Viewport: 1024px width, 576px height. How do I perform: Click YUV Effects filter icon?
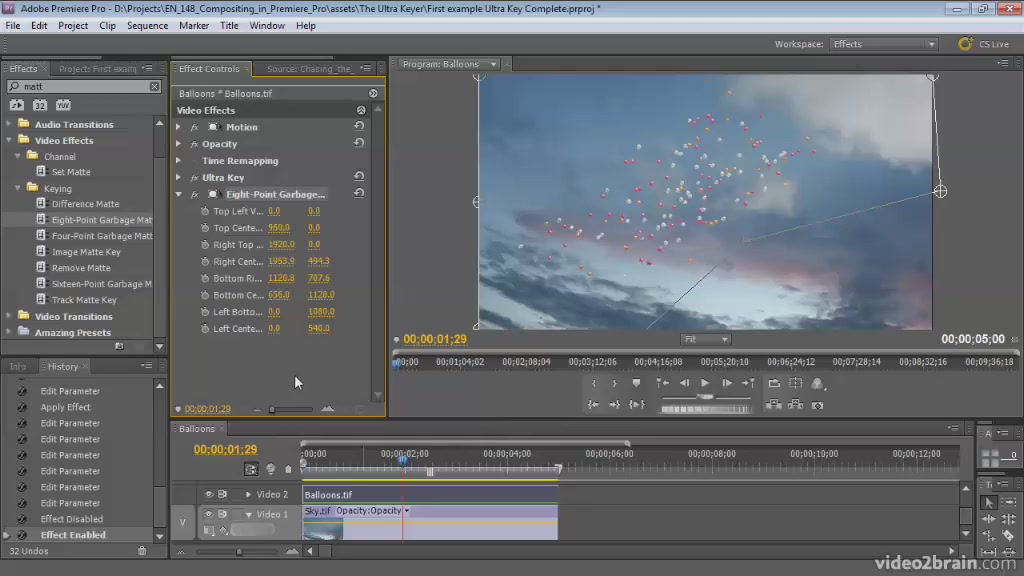[x=63, y=105]
